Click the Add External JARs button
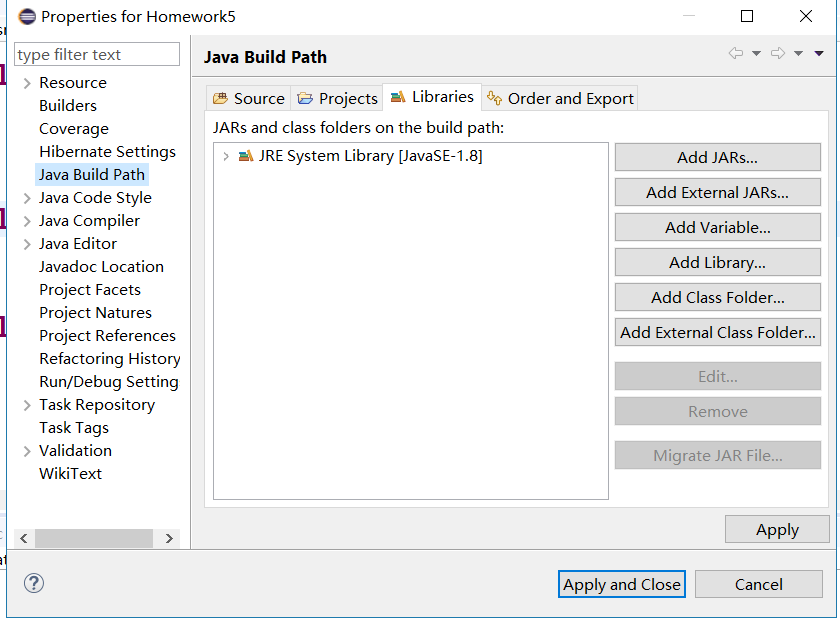 (x=717, y=192)
